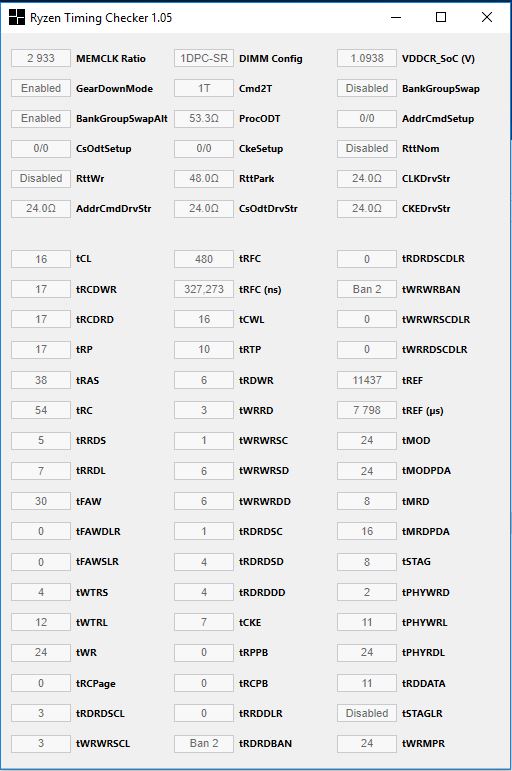Select the MEMCLK Ratio value field
The width and height of the screenshot is (512, 771).
point(41,58)
